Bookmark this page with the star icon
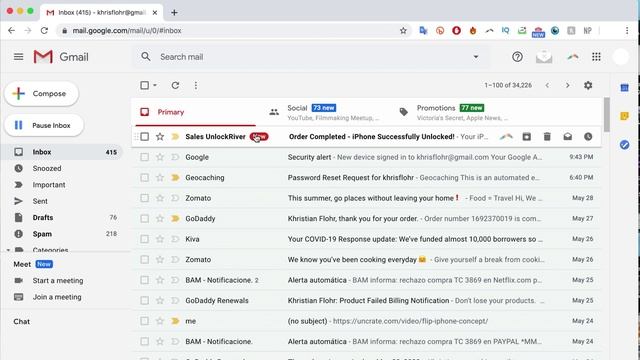This screenshot has width=640, height=360. (403, 31)
